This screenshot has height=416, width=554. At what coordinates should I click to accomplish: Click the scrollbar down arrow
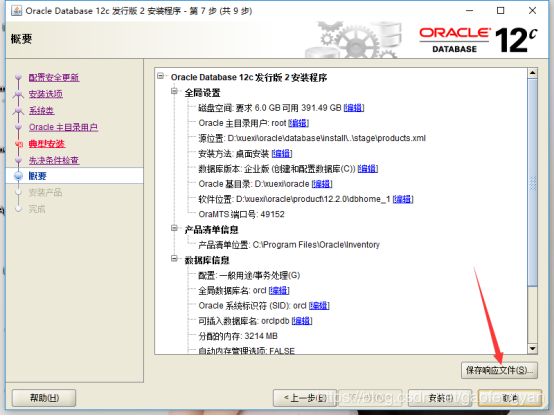click(x=532, y=348)
